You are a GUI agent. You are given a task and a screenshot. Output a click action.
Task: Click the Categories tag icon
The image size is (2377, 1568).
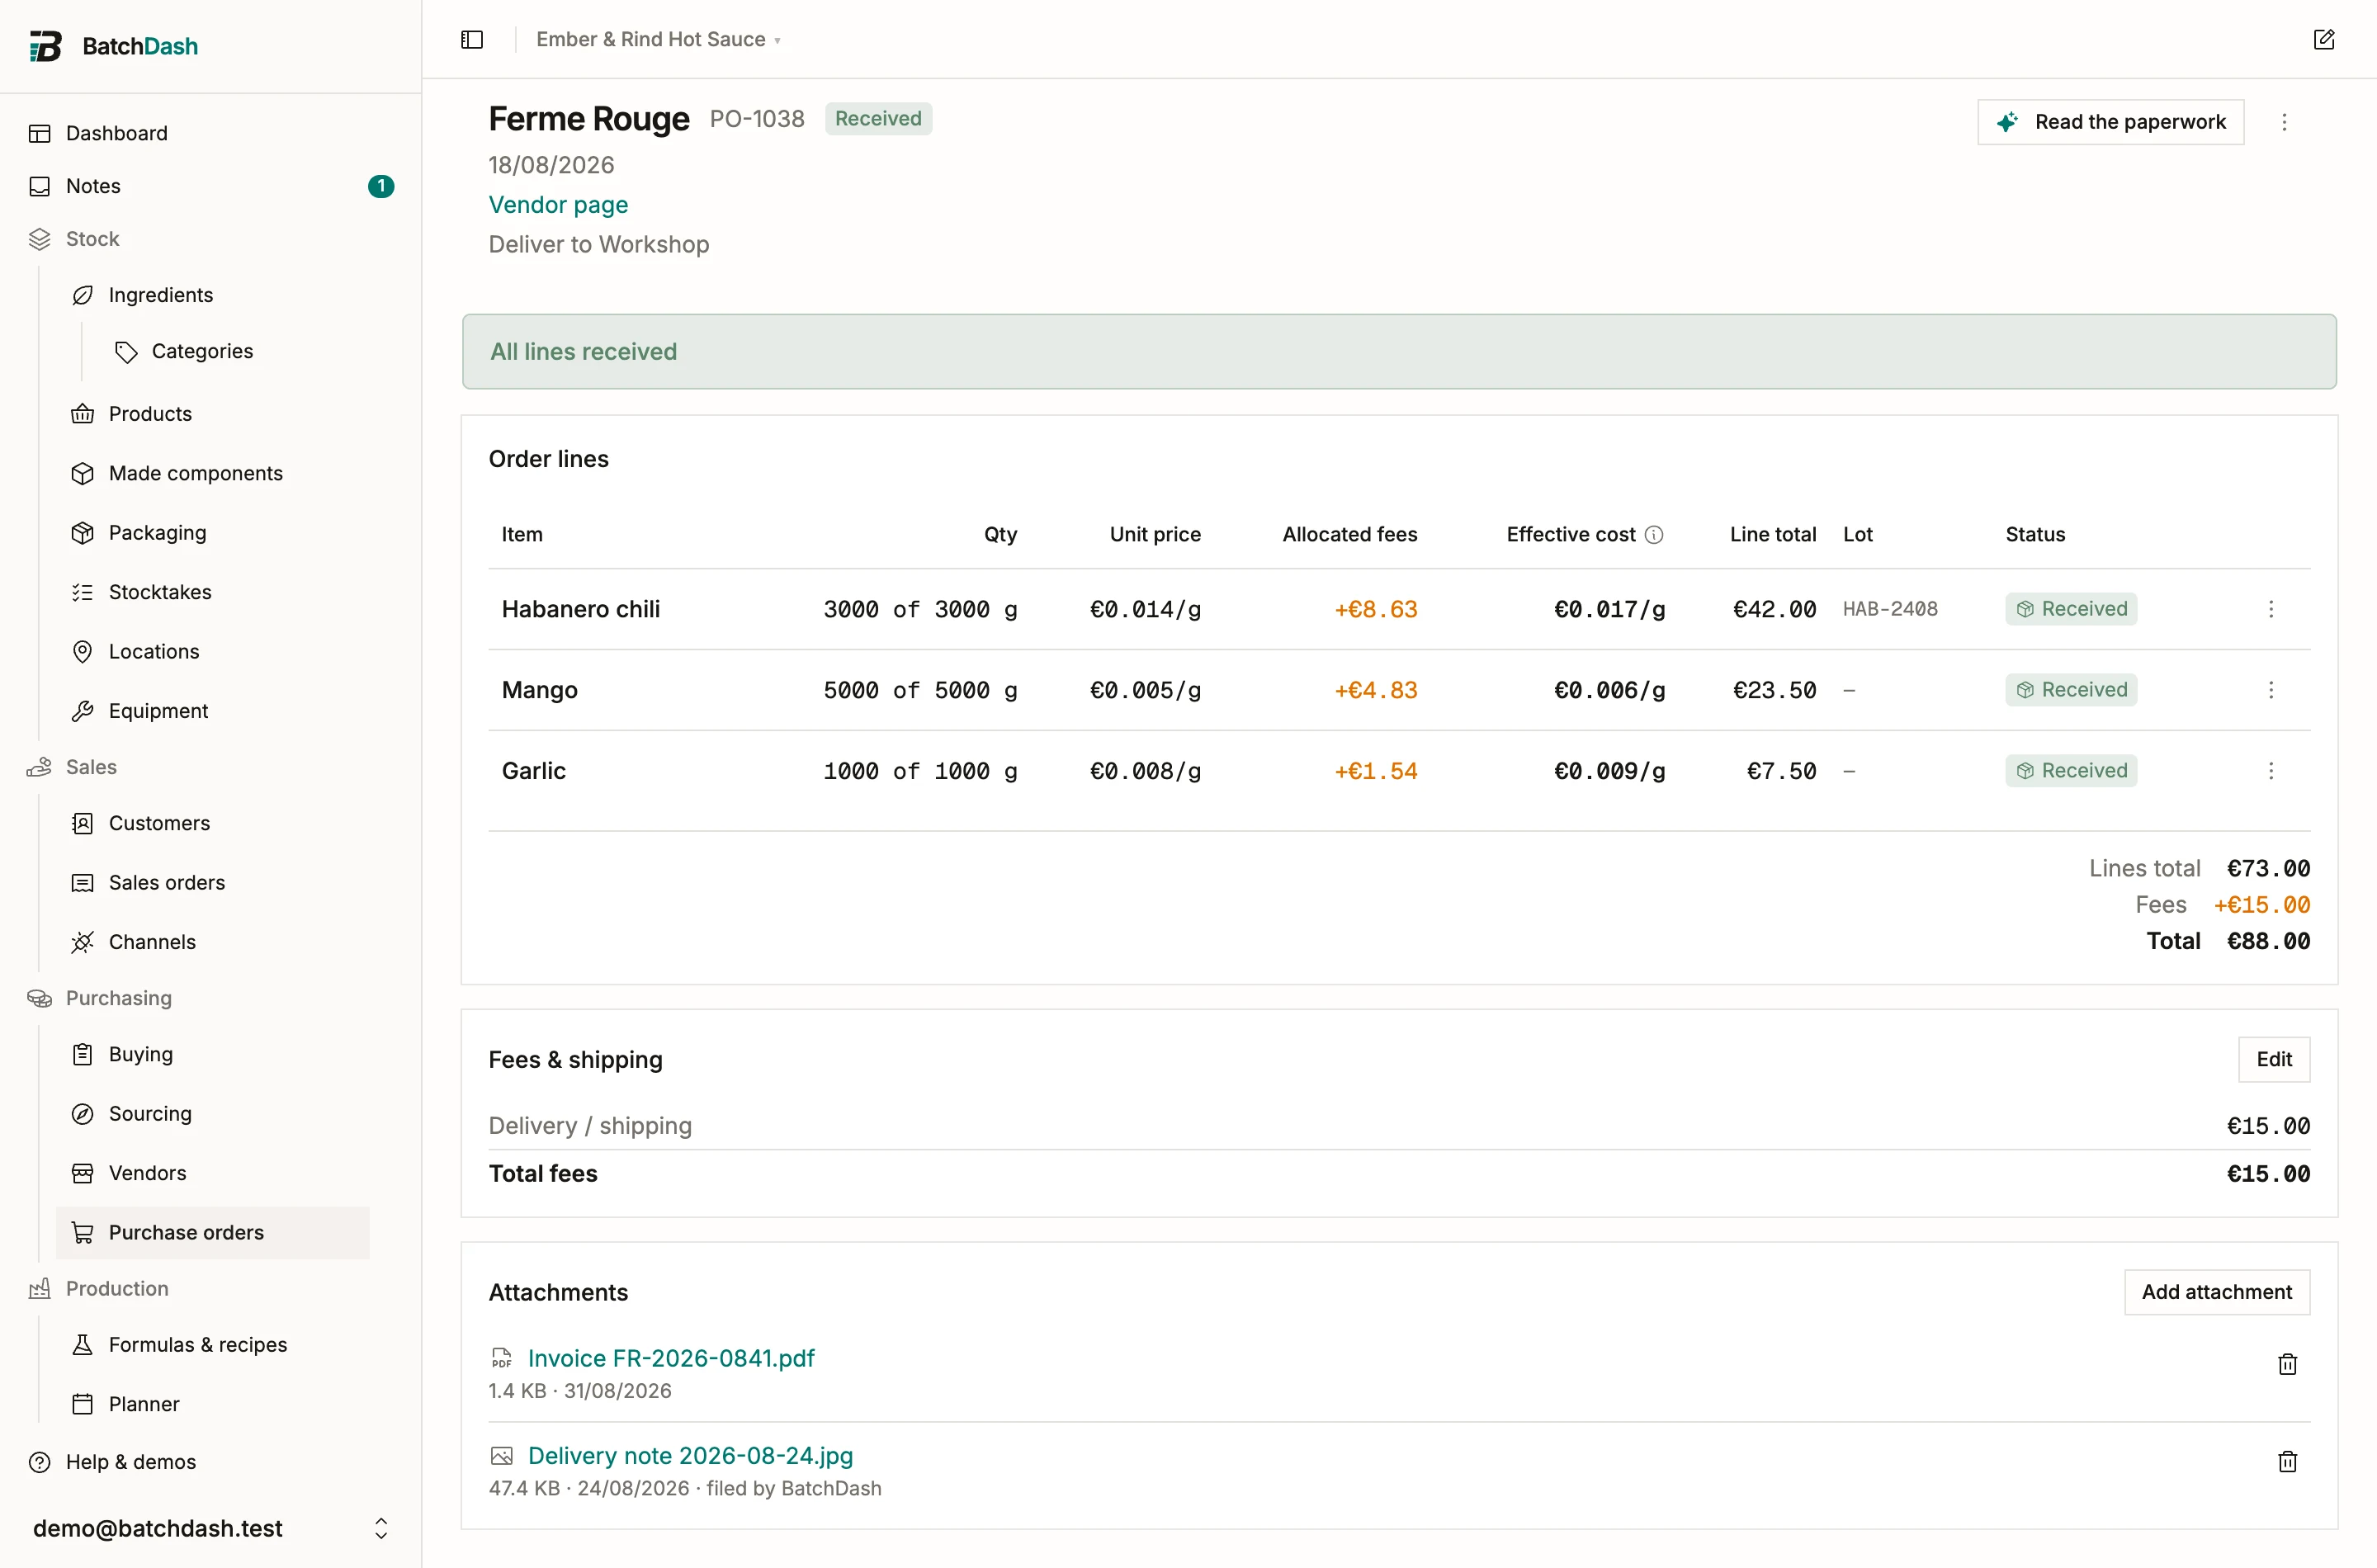point(126,351)
